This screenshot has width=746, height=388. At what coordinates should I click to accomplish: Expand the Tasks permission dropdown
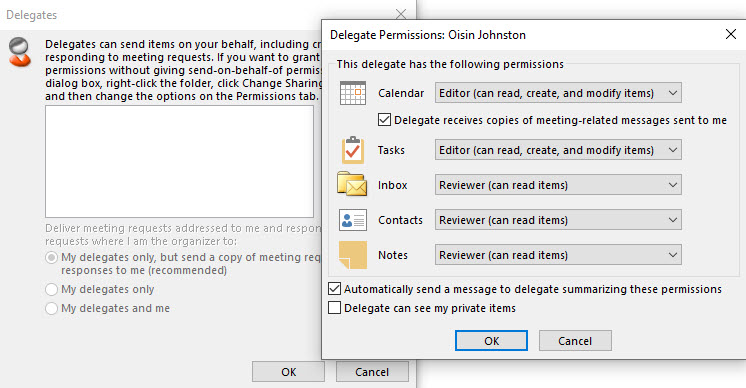pos(558,150)
